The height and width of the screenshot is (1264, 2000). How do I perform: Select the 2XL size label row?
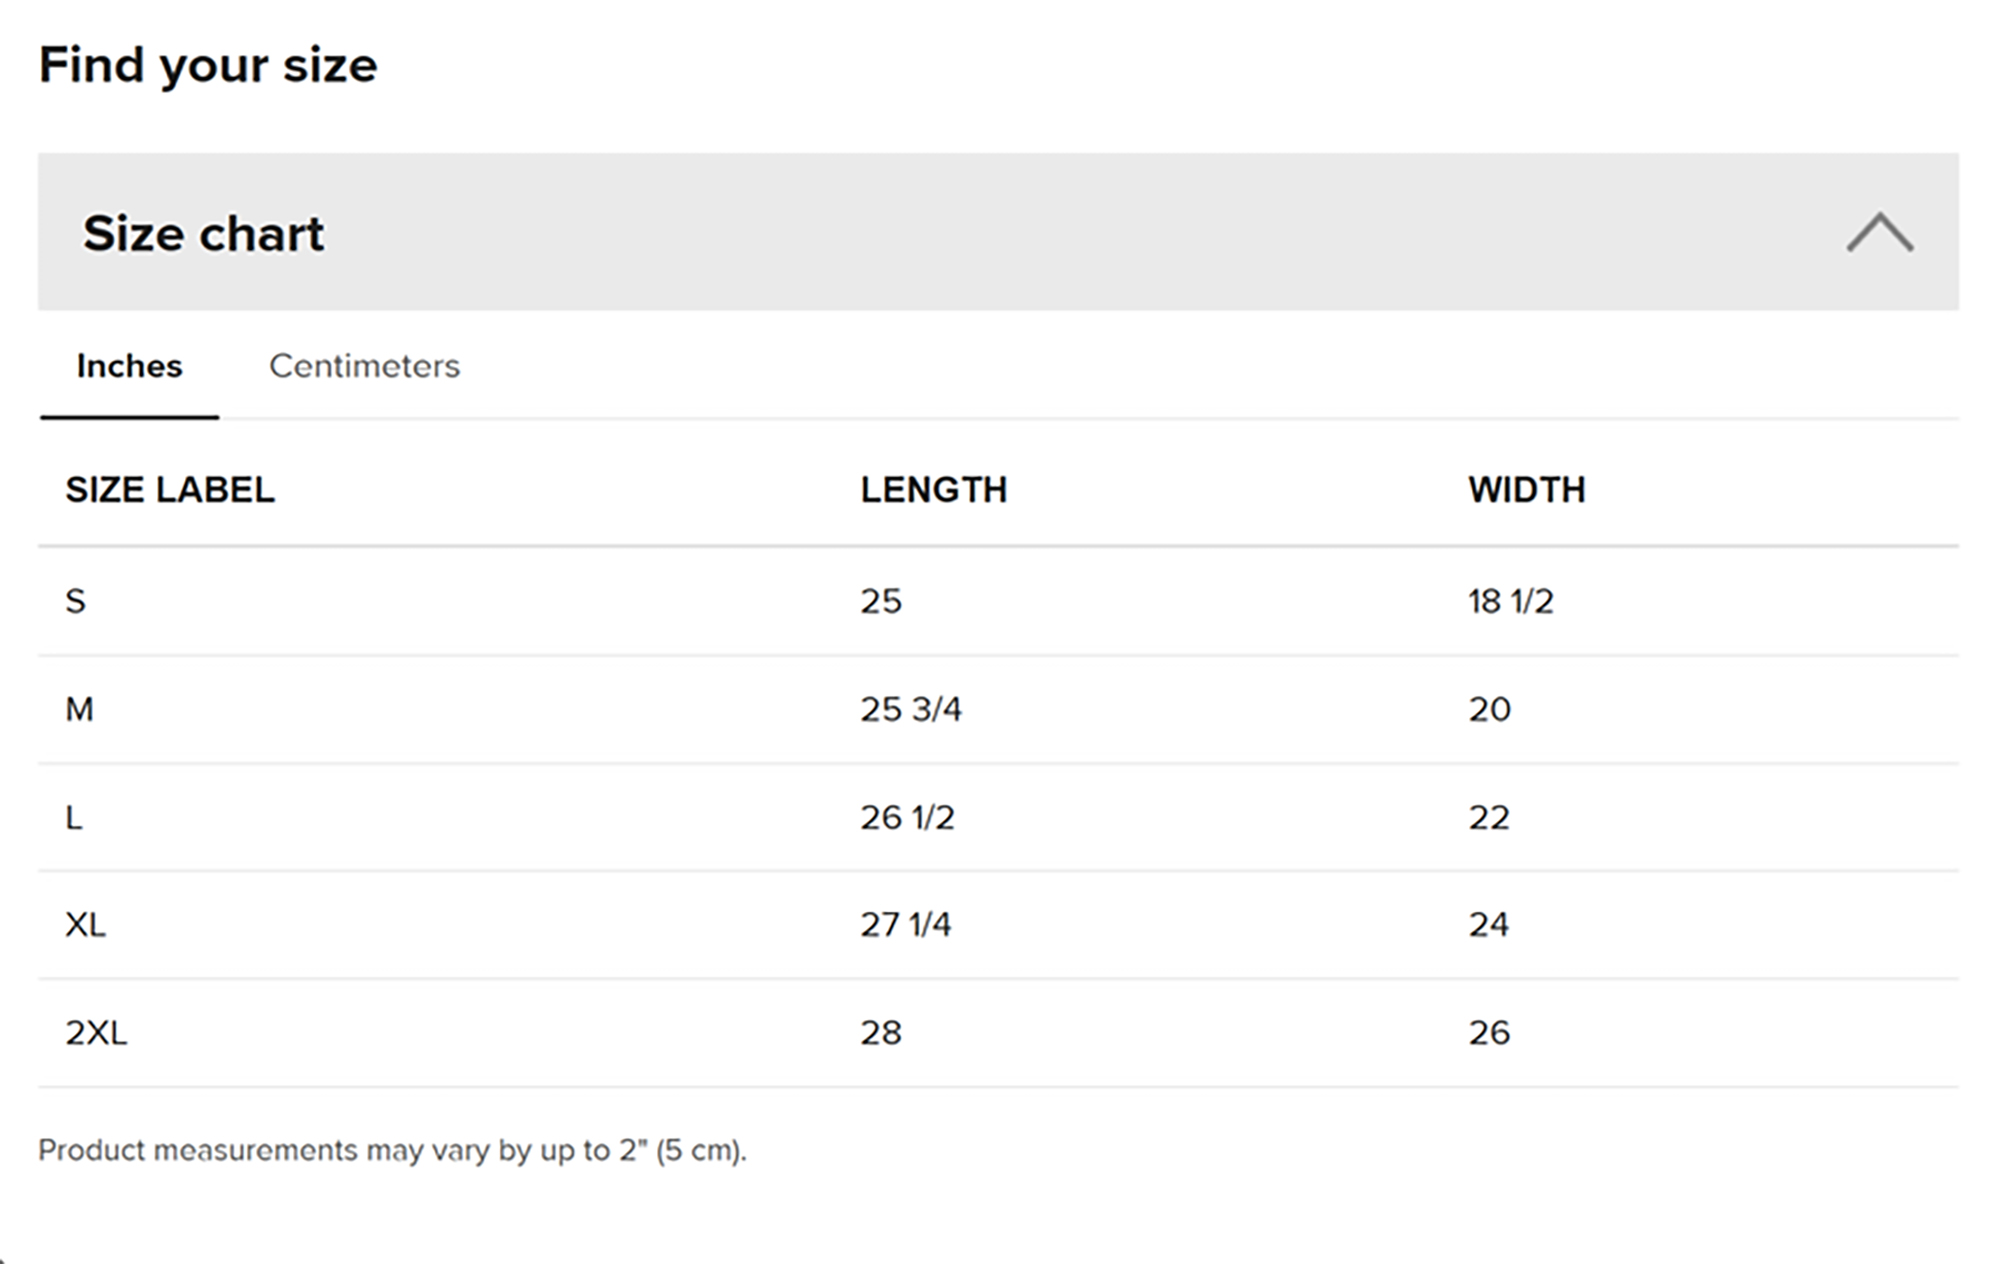pyautogui.click(x=96, y=1033)
